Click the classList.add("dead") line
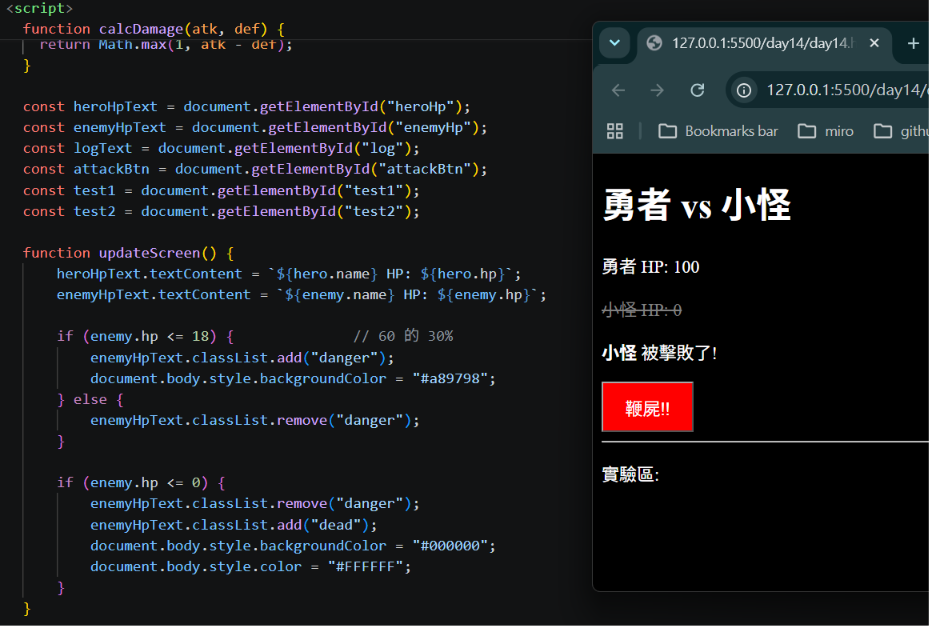Screen dimensions: 929x626 233,525
